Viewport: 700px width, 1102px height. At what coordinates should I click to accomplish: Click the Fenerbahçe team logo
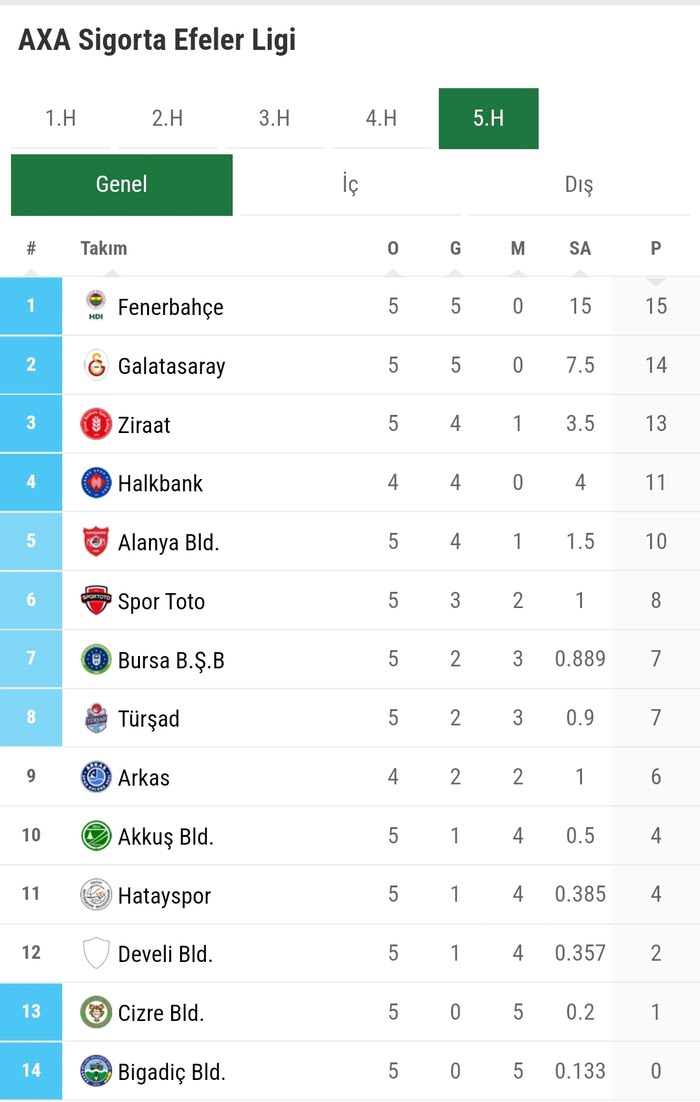tap(96, 306)
